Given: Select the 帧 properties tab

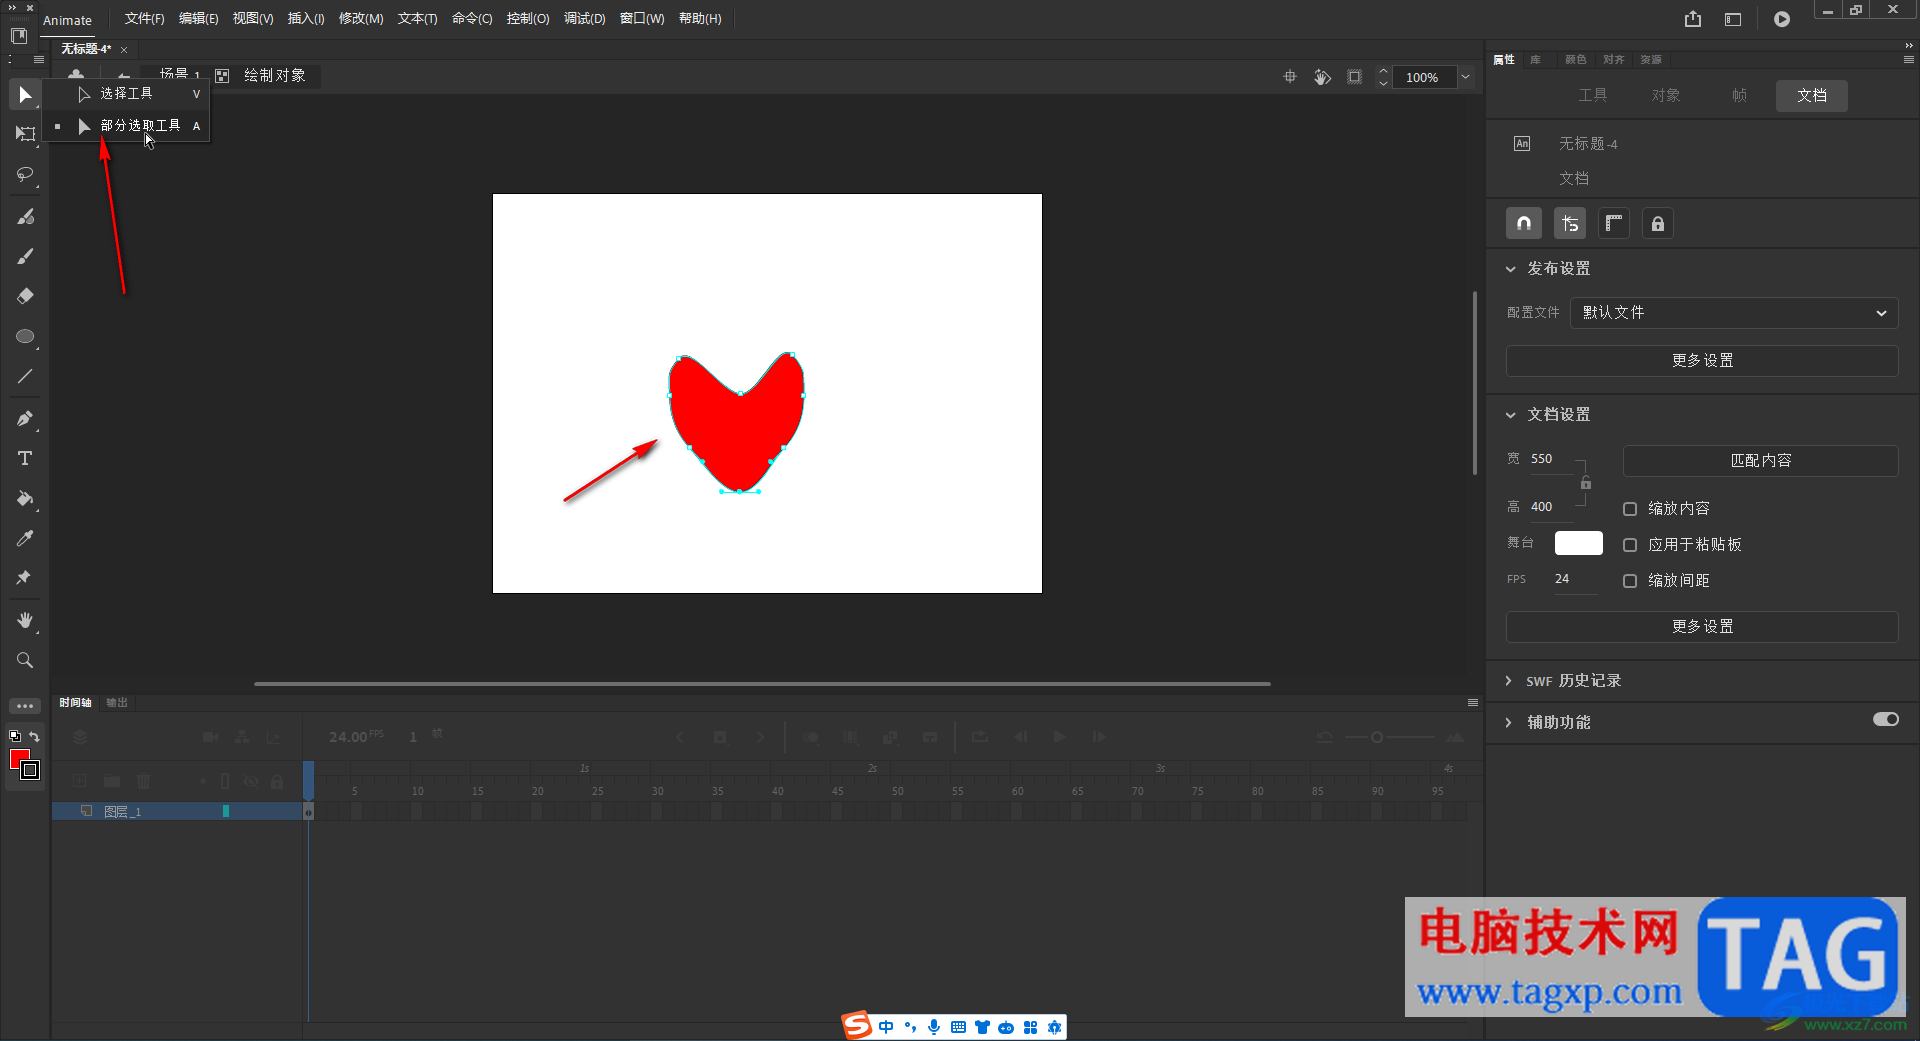Looking at the screenshot, I should (x=1739, y=95).
